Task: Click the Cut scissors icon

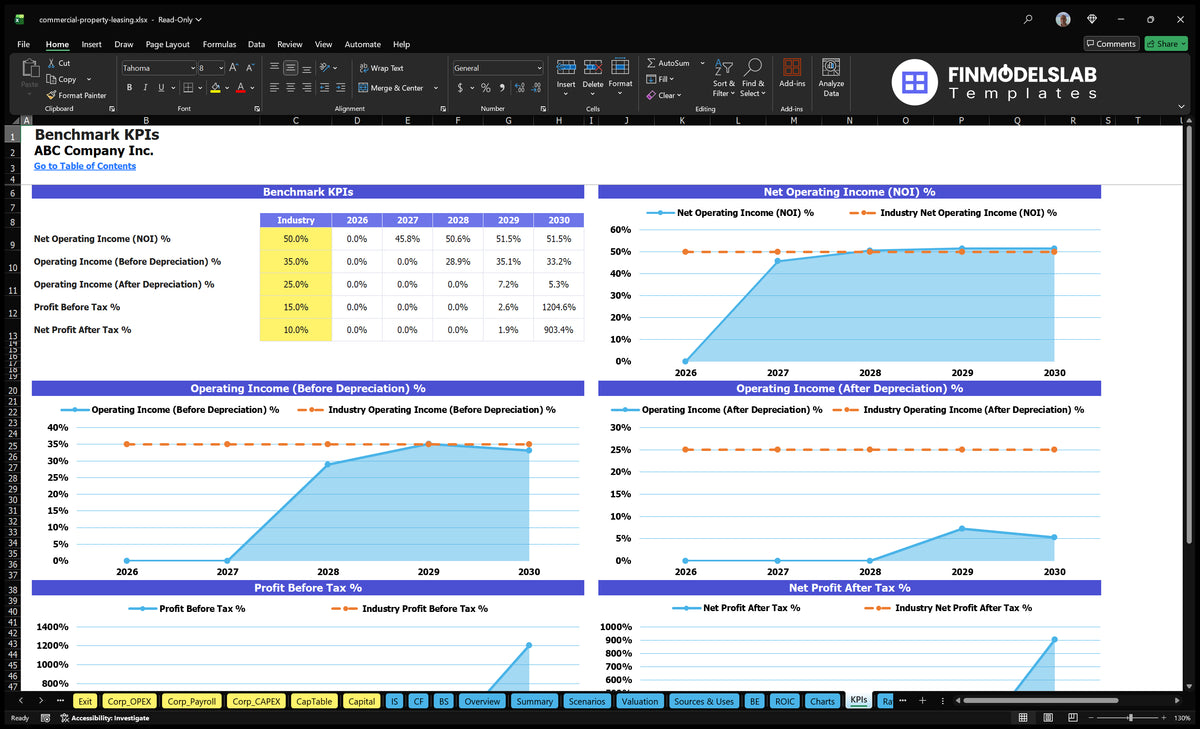Action: click(51, 63)
